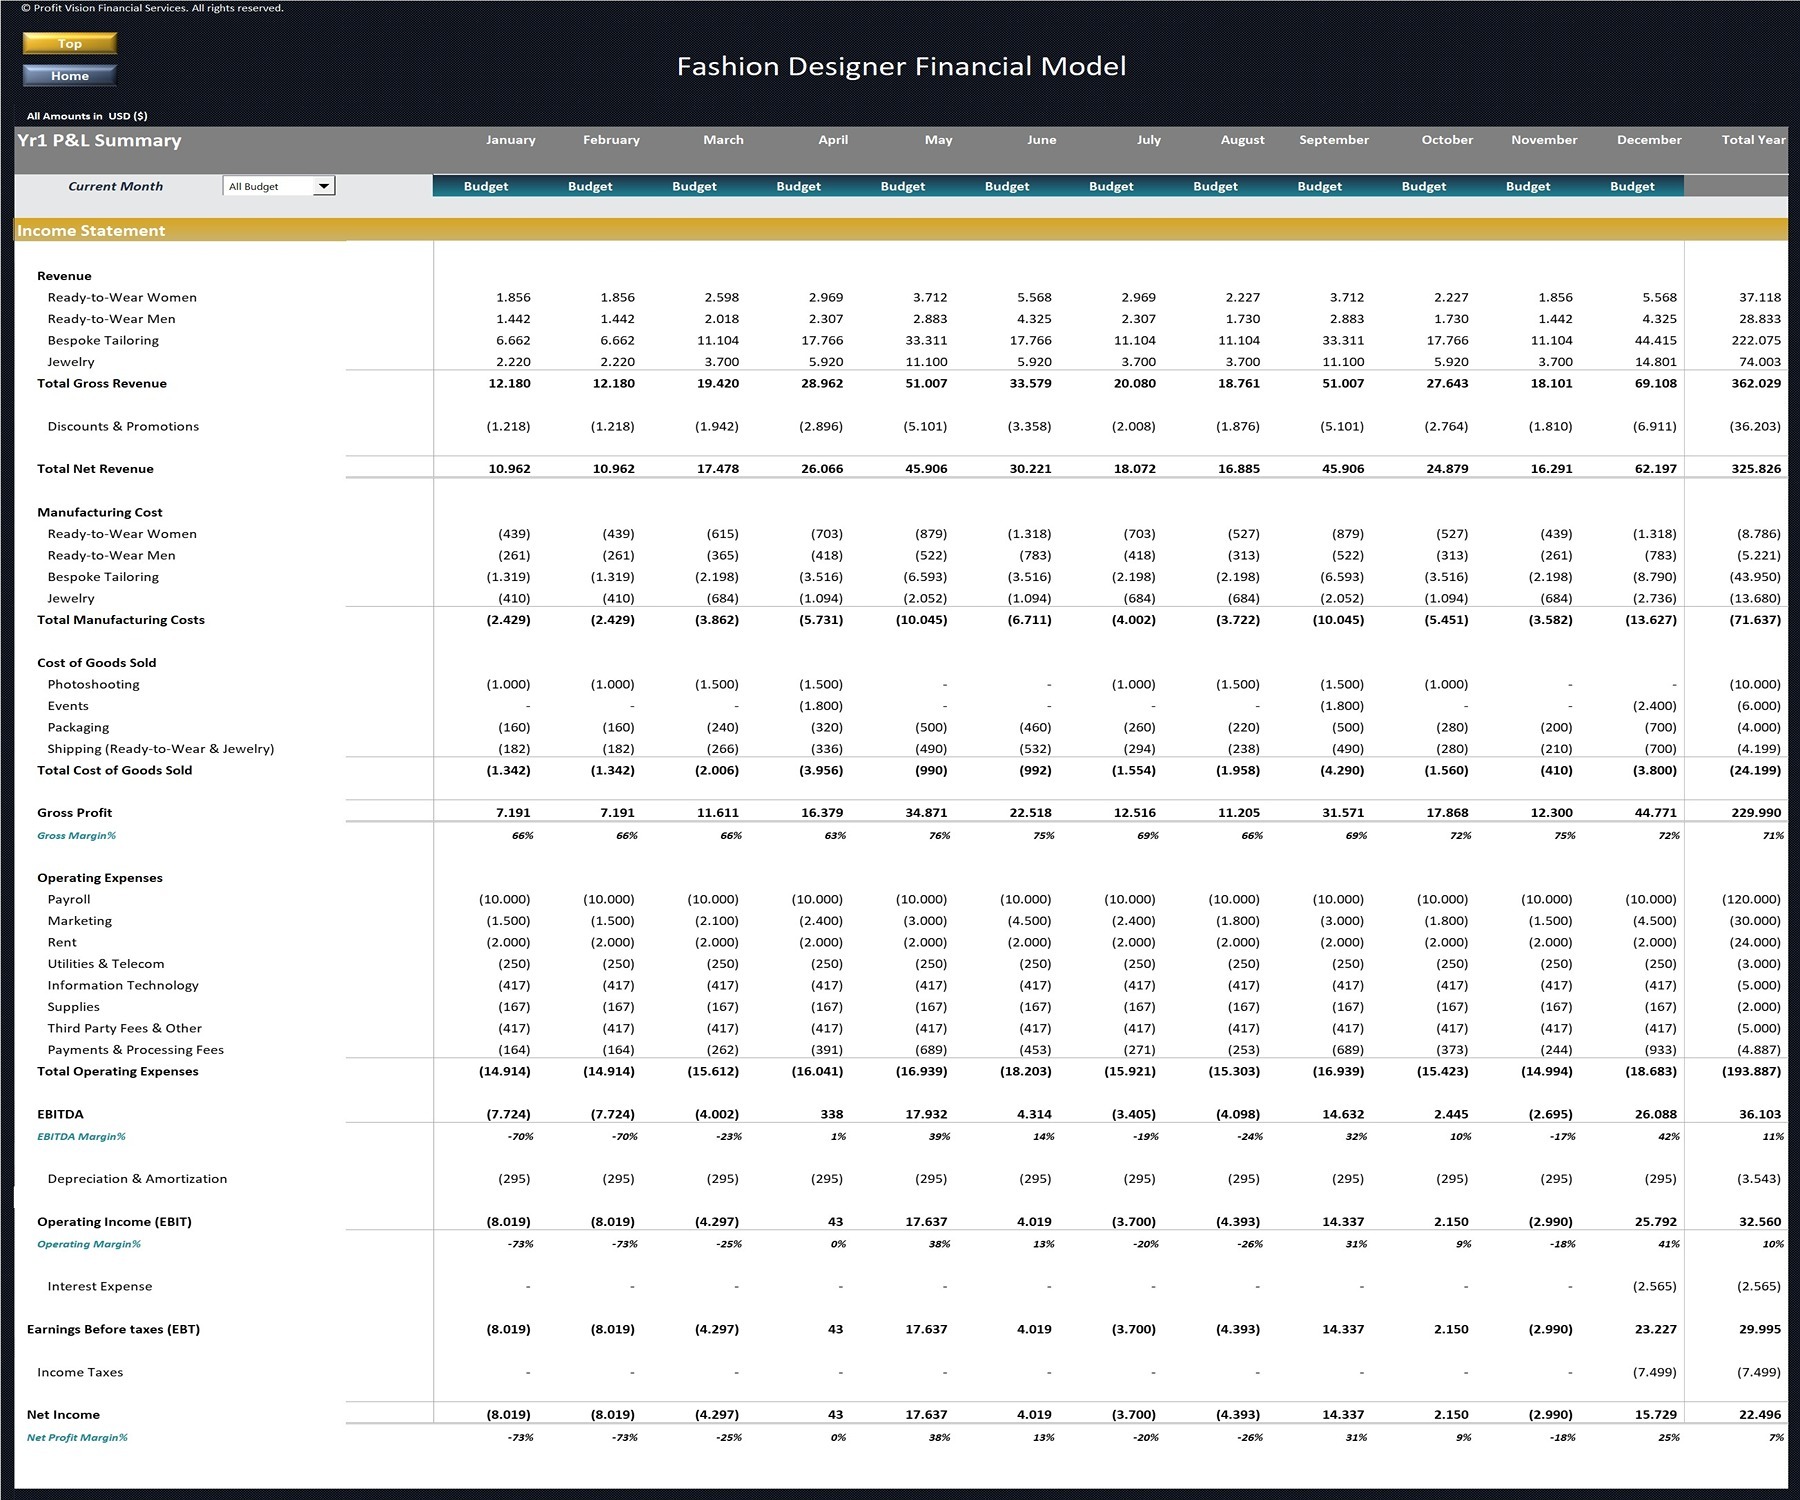Click the May column header
This screenshot has height=1500, width=1800.
(938, 140)
